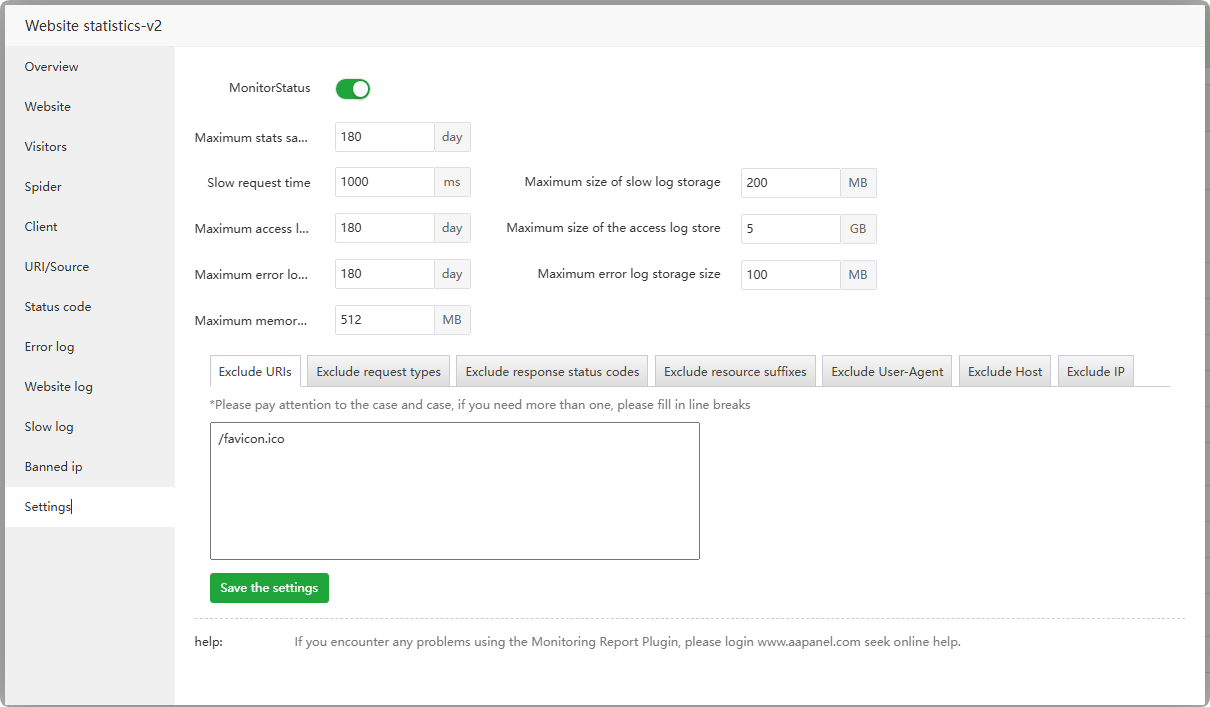The width and height of the screenshot is (1210, 707).
Task: Focus the Maximum stats save days field
Action: [x=384, y=137]
